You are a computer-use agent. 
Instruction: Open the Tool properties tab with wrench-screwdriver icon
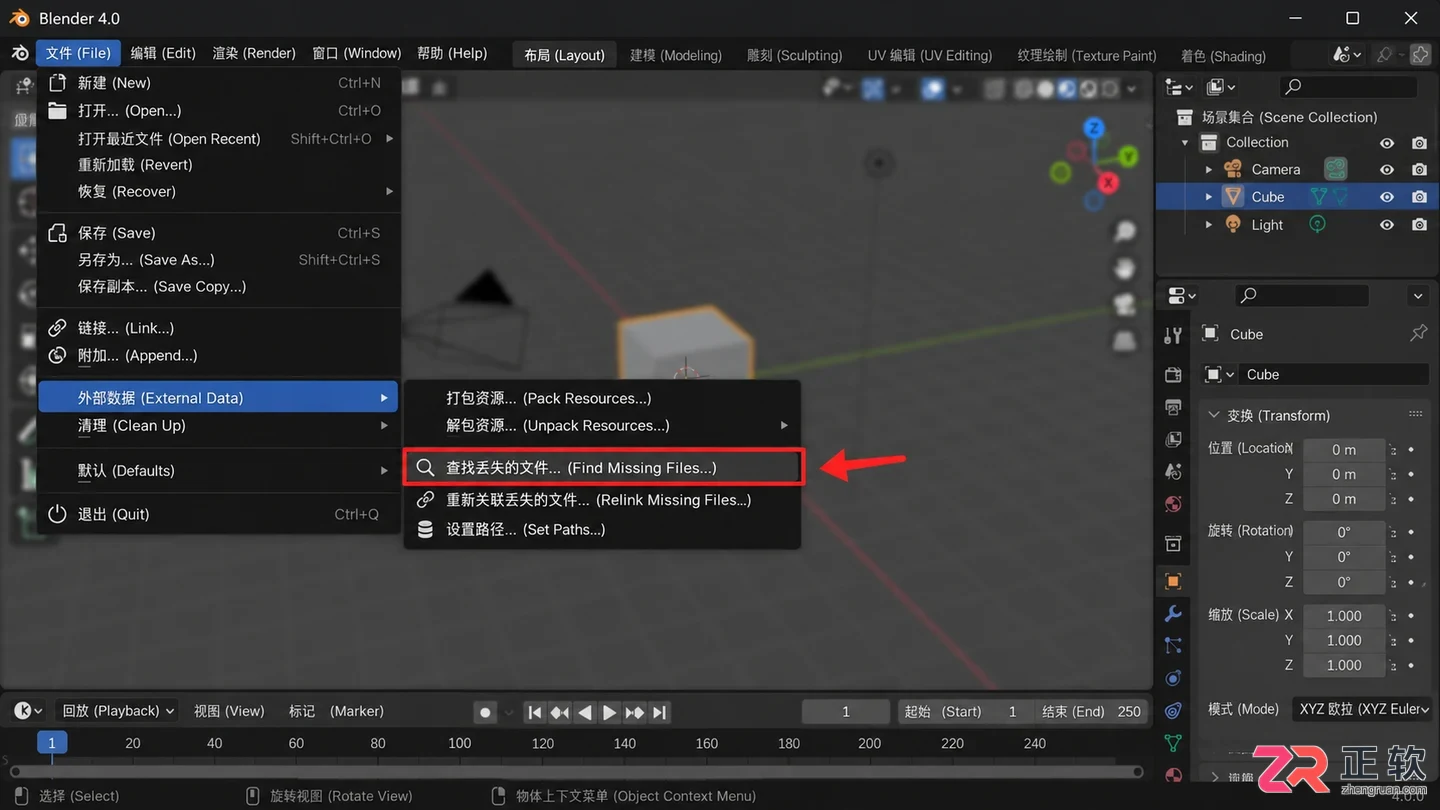[x=1174, y=335]
